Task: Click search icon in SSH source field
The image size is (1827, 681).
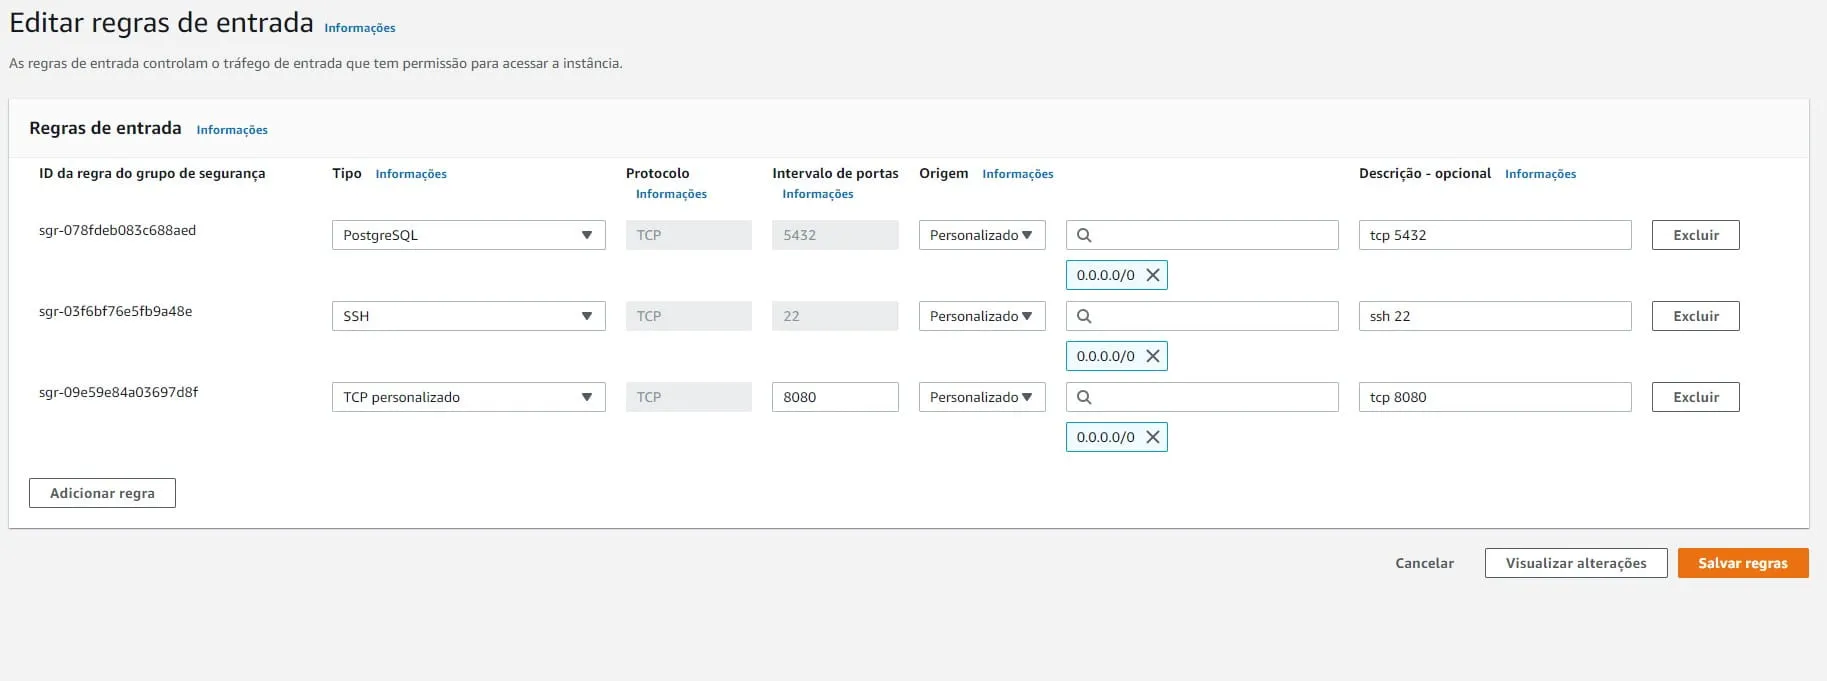Action: pyautogui.click(x=1084, y=316)
